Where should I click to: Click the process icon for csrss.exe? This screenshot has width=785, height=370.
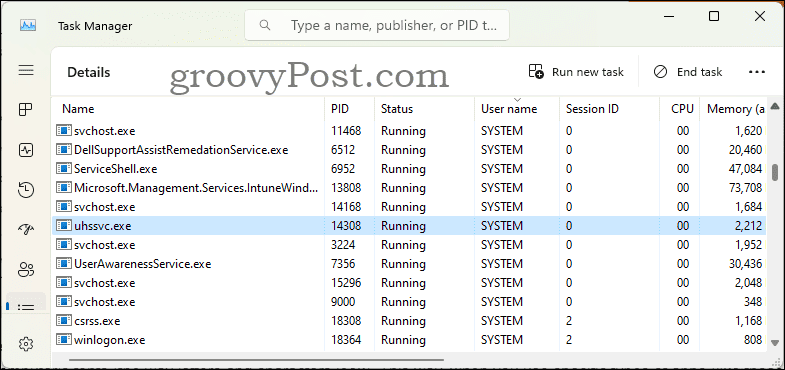coord(64,321)
